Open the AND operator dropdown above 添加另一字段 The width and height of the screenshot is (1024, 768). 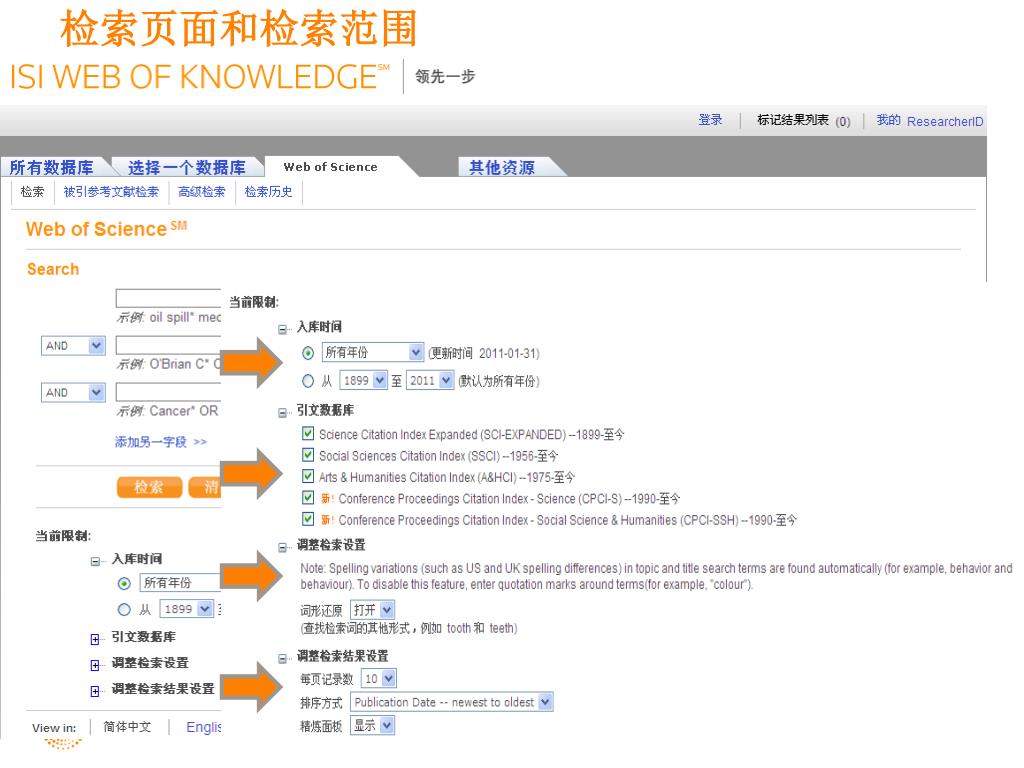[73, 392]
